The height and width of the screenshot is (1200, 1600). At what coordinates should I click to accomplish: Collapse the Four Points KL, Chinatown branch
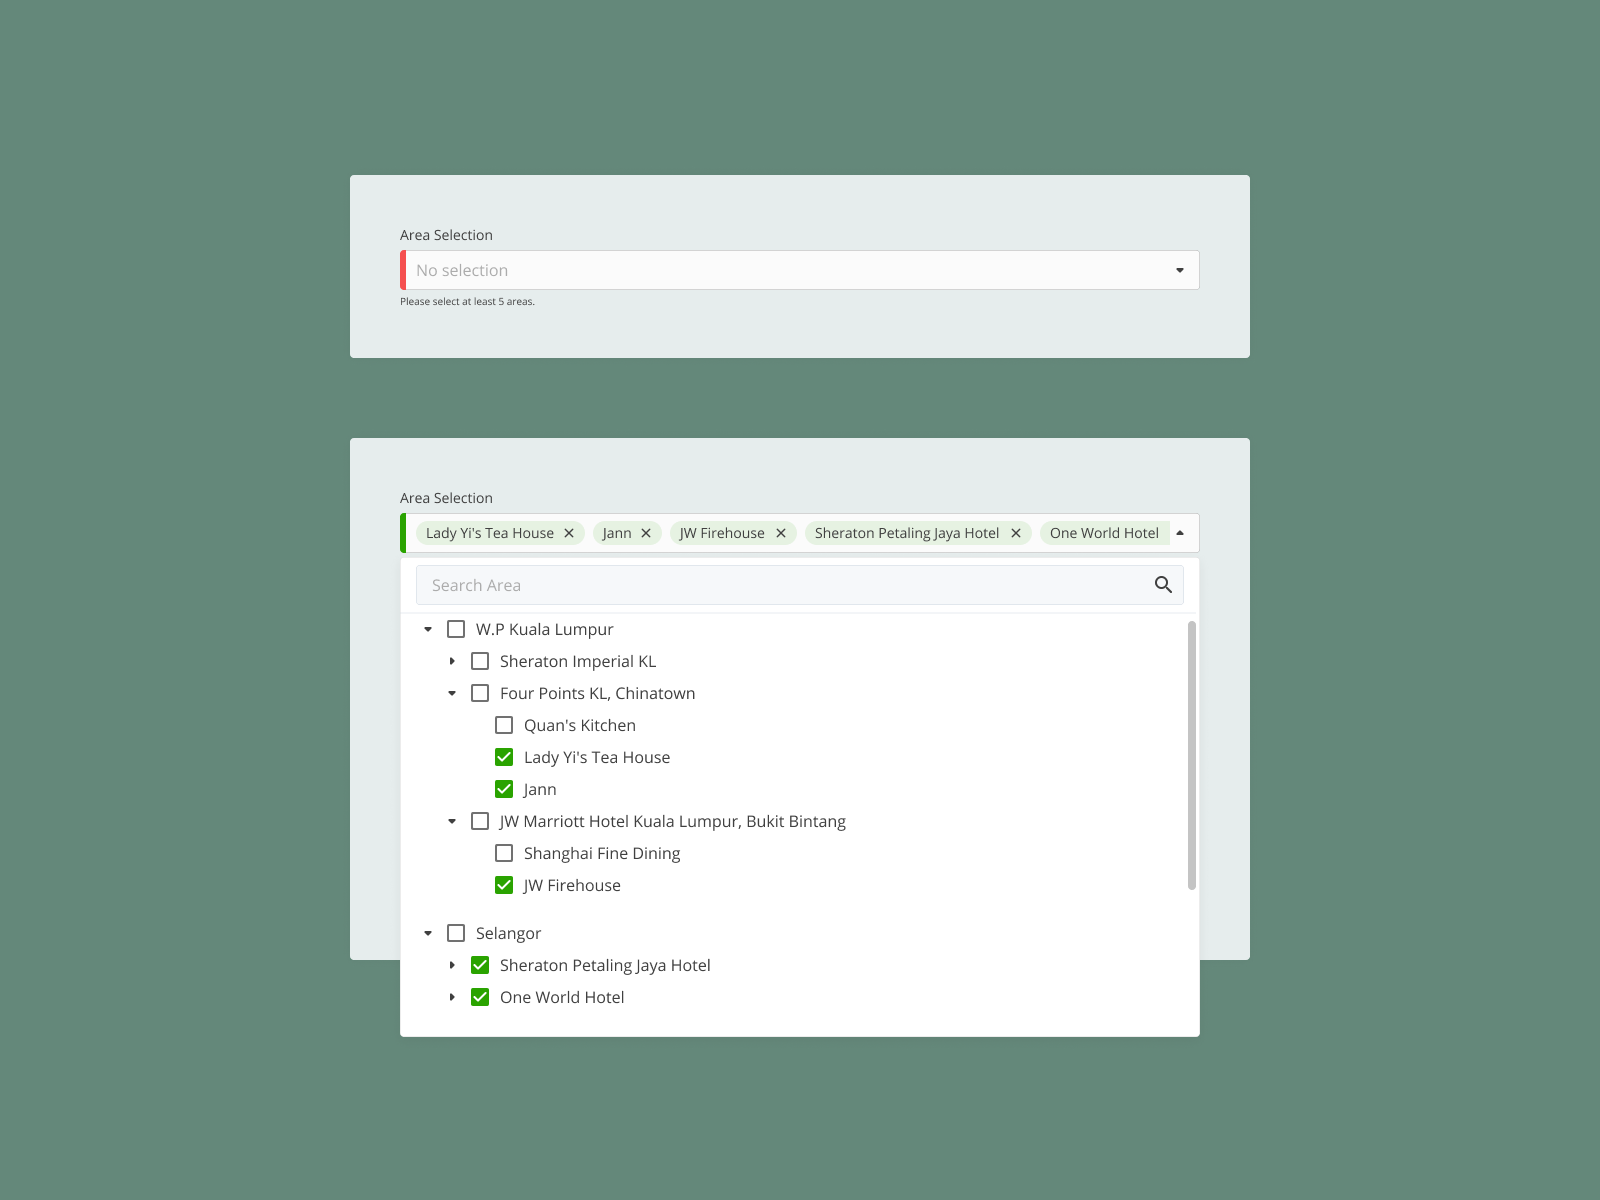tap(452, 693)
